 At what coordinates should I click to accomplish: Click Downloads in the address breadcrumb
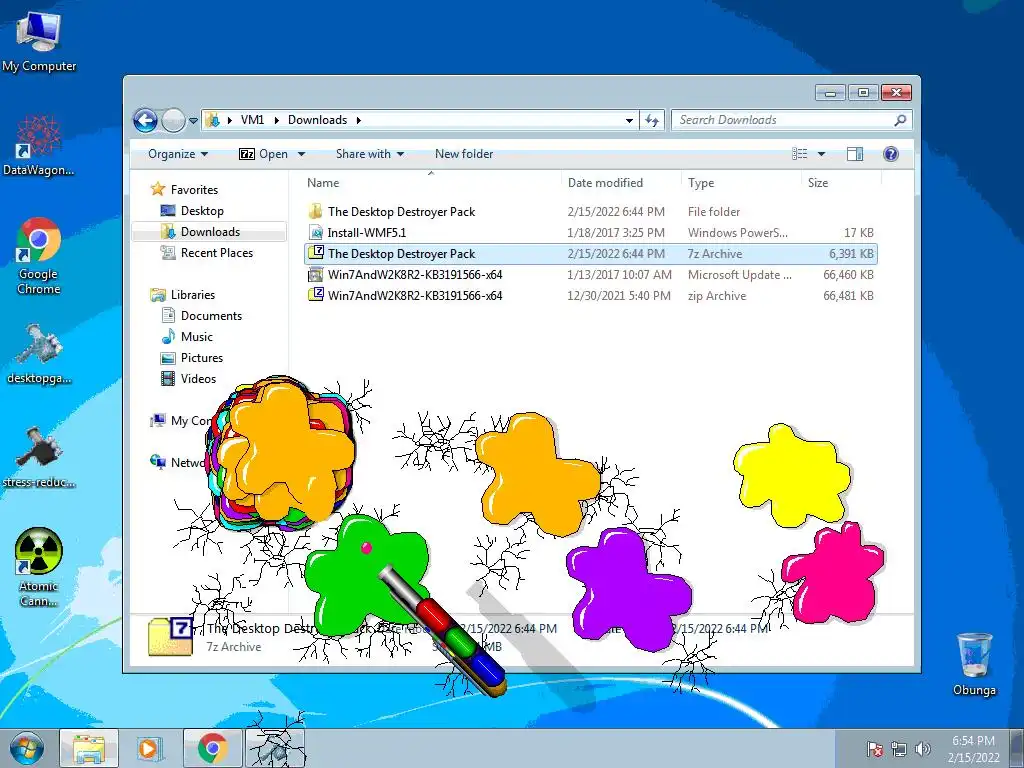[x=317, y=120]
